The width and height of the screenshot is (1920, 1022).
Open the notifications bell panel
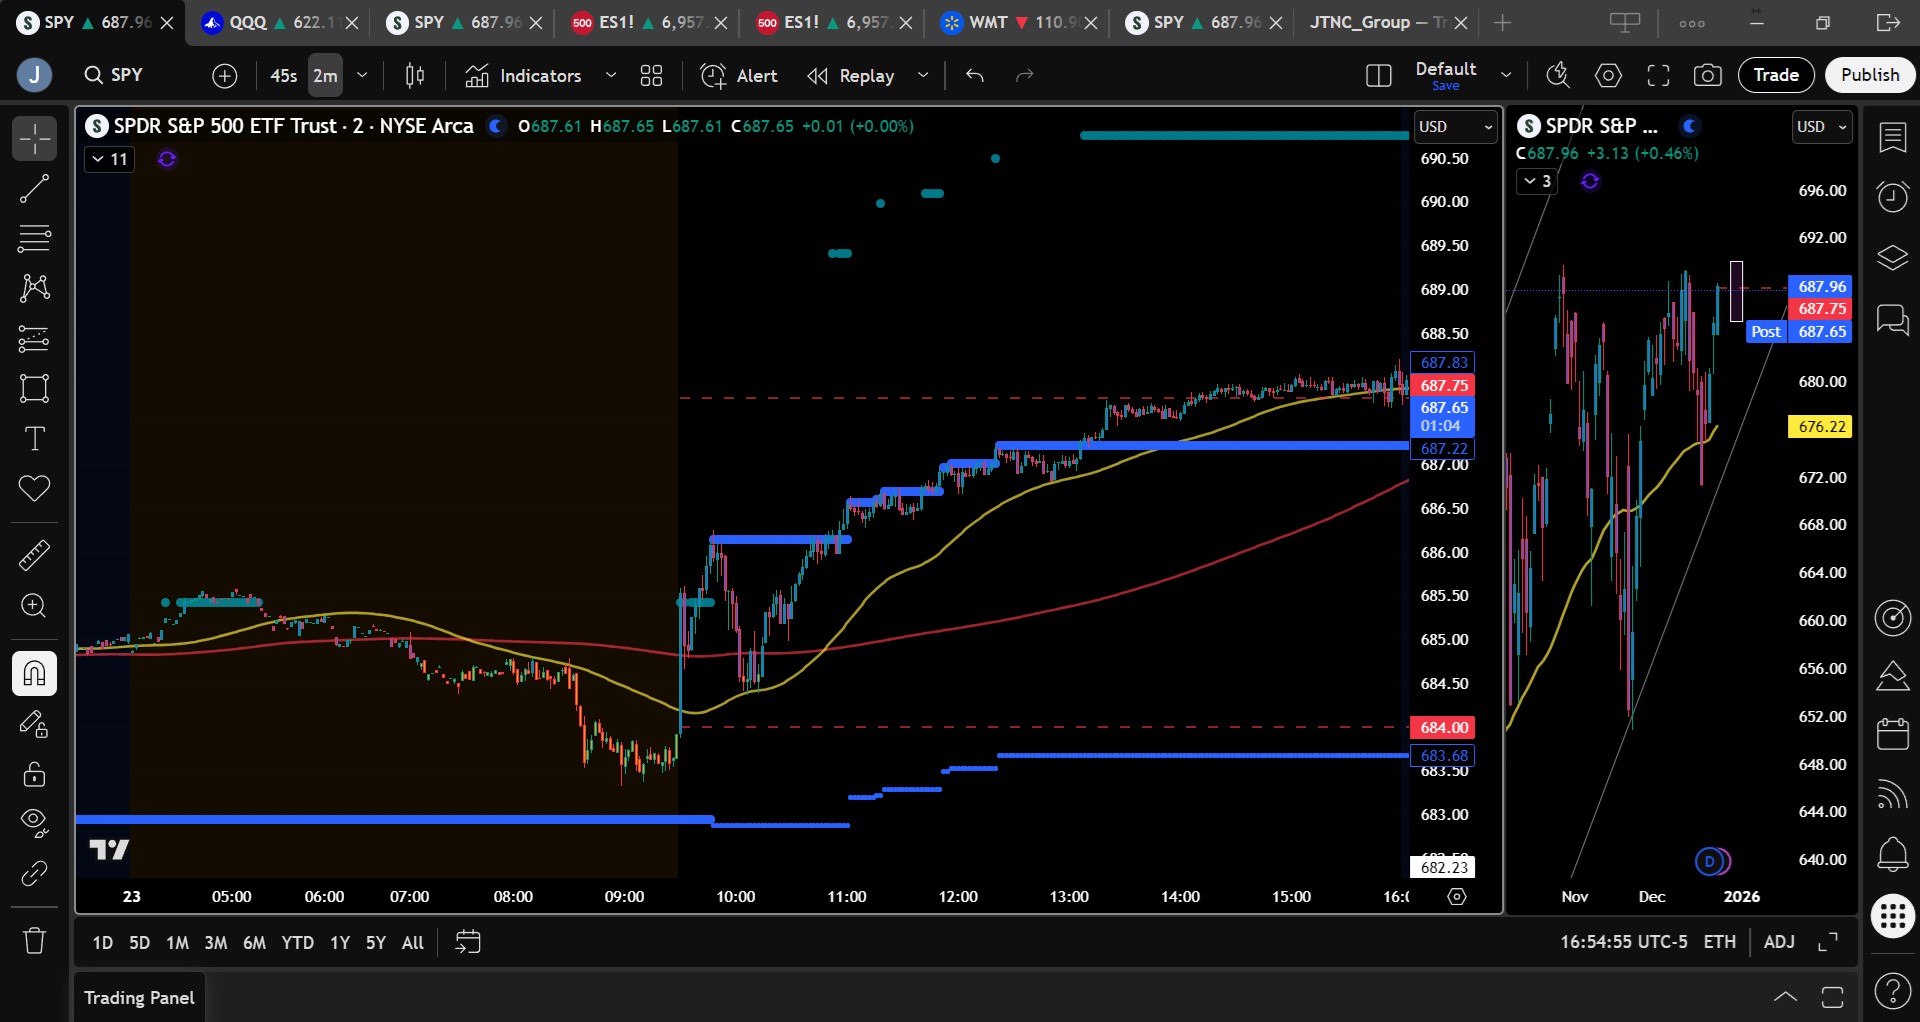point(1893,855)
